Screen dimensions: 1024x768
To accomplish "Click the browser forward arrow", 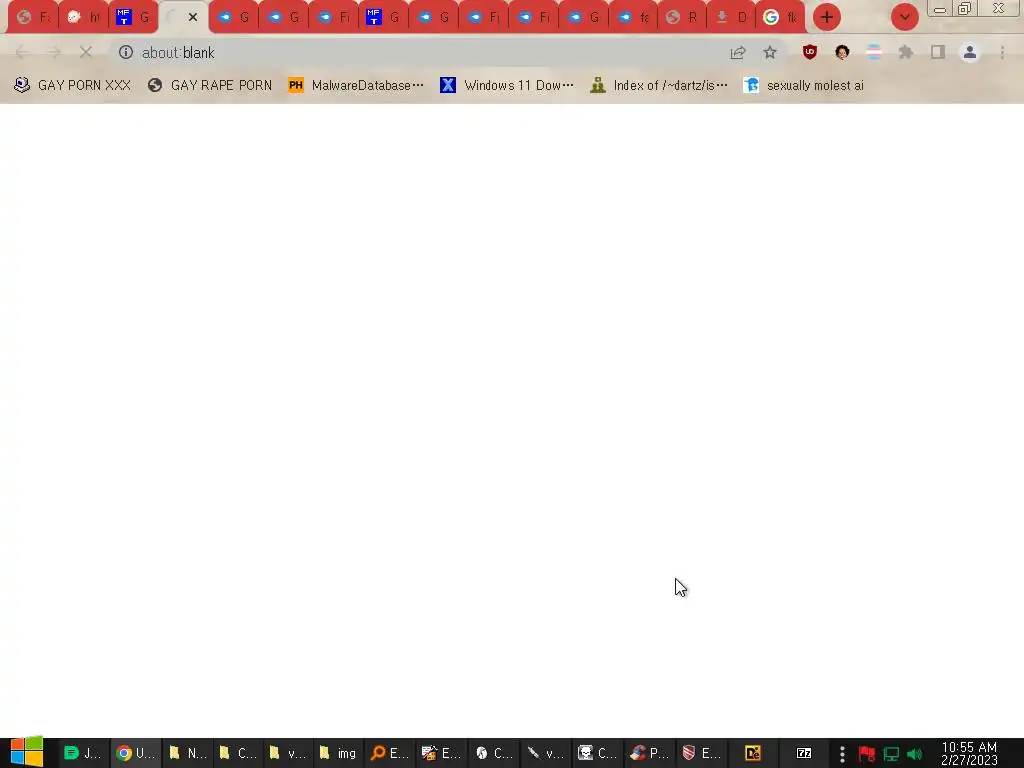I will (x=54, y=52).
